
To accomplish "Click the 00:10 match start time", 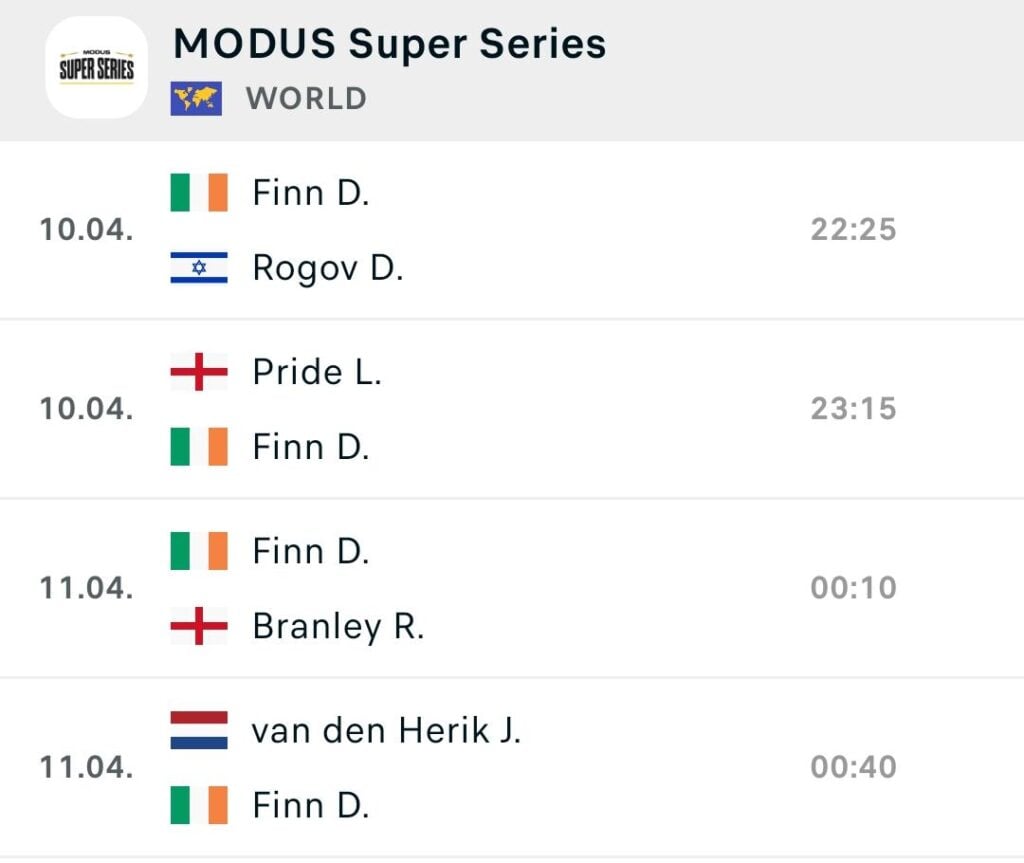I will tap(853, 588).
